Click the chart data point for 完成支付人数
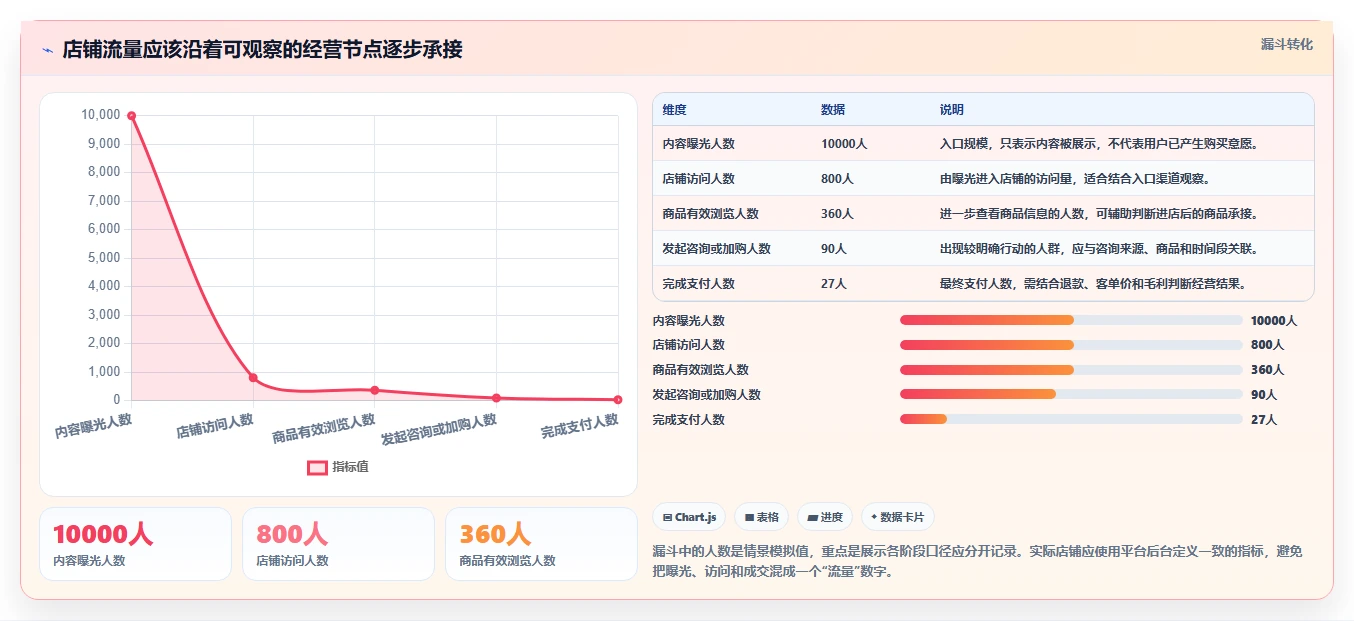The width and height of the screenshot is (1354, 621). 618,399
